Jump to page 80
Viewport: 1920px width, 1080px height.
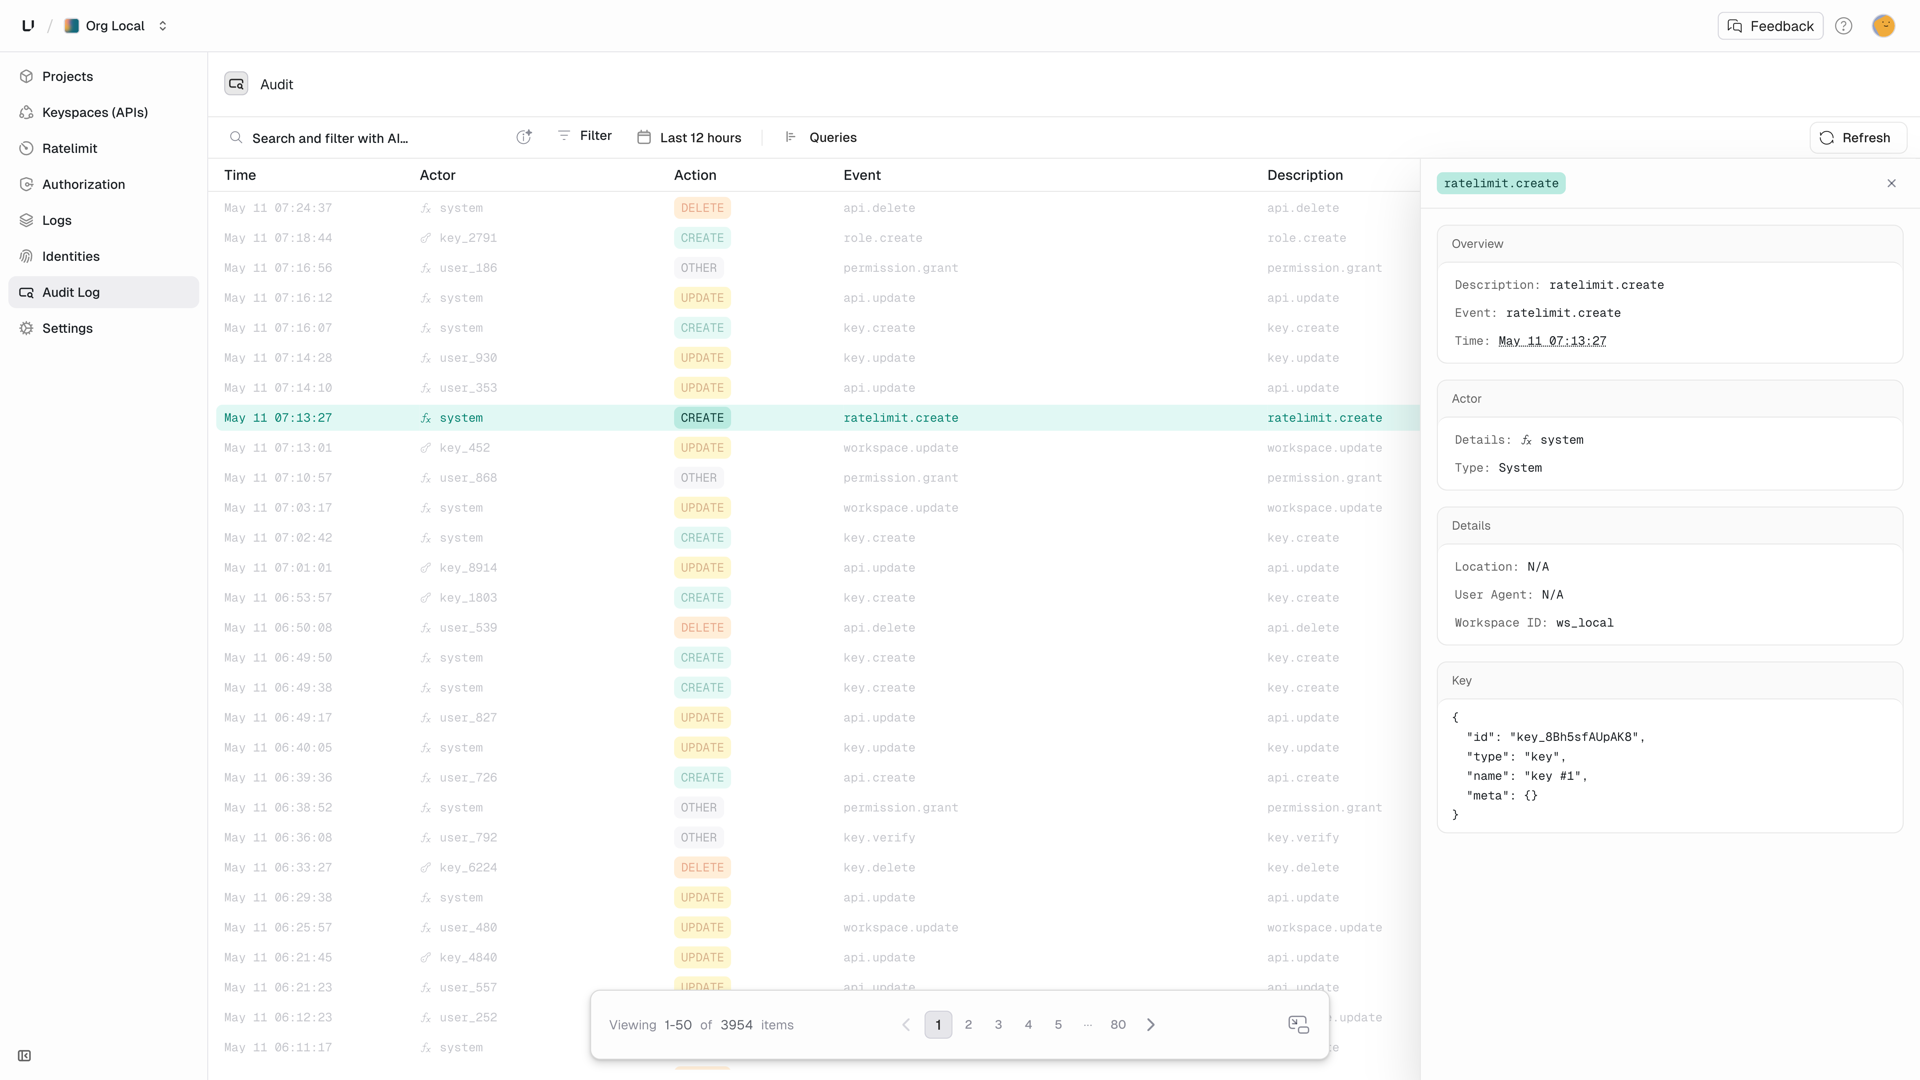tap(1118, 1025)
